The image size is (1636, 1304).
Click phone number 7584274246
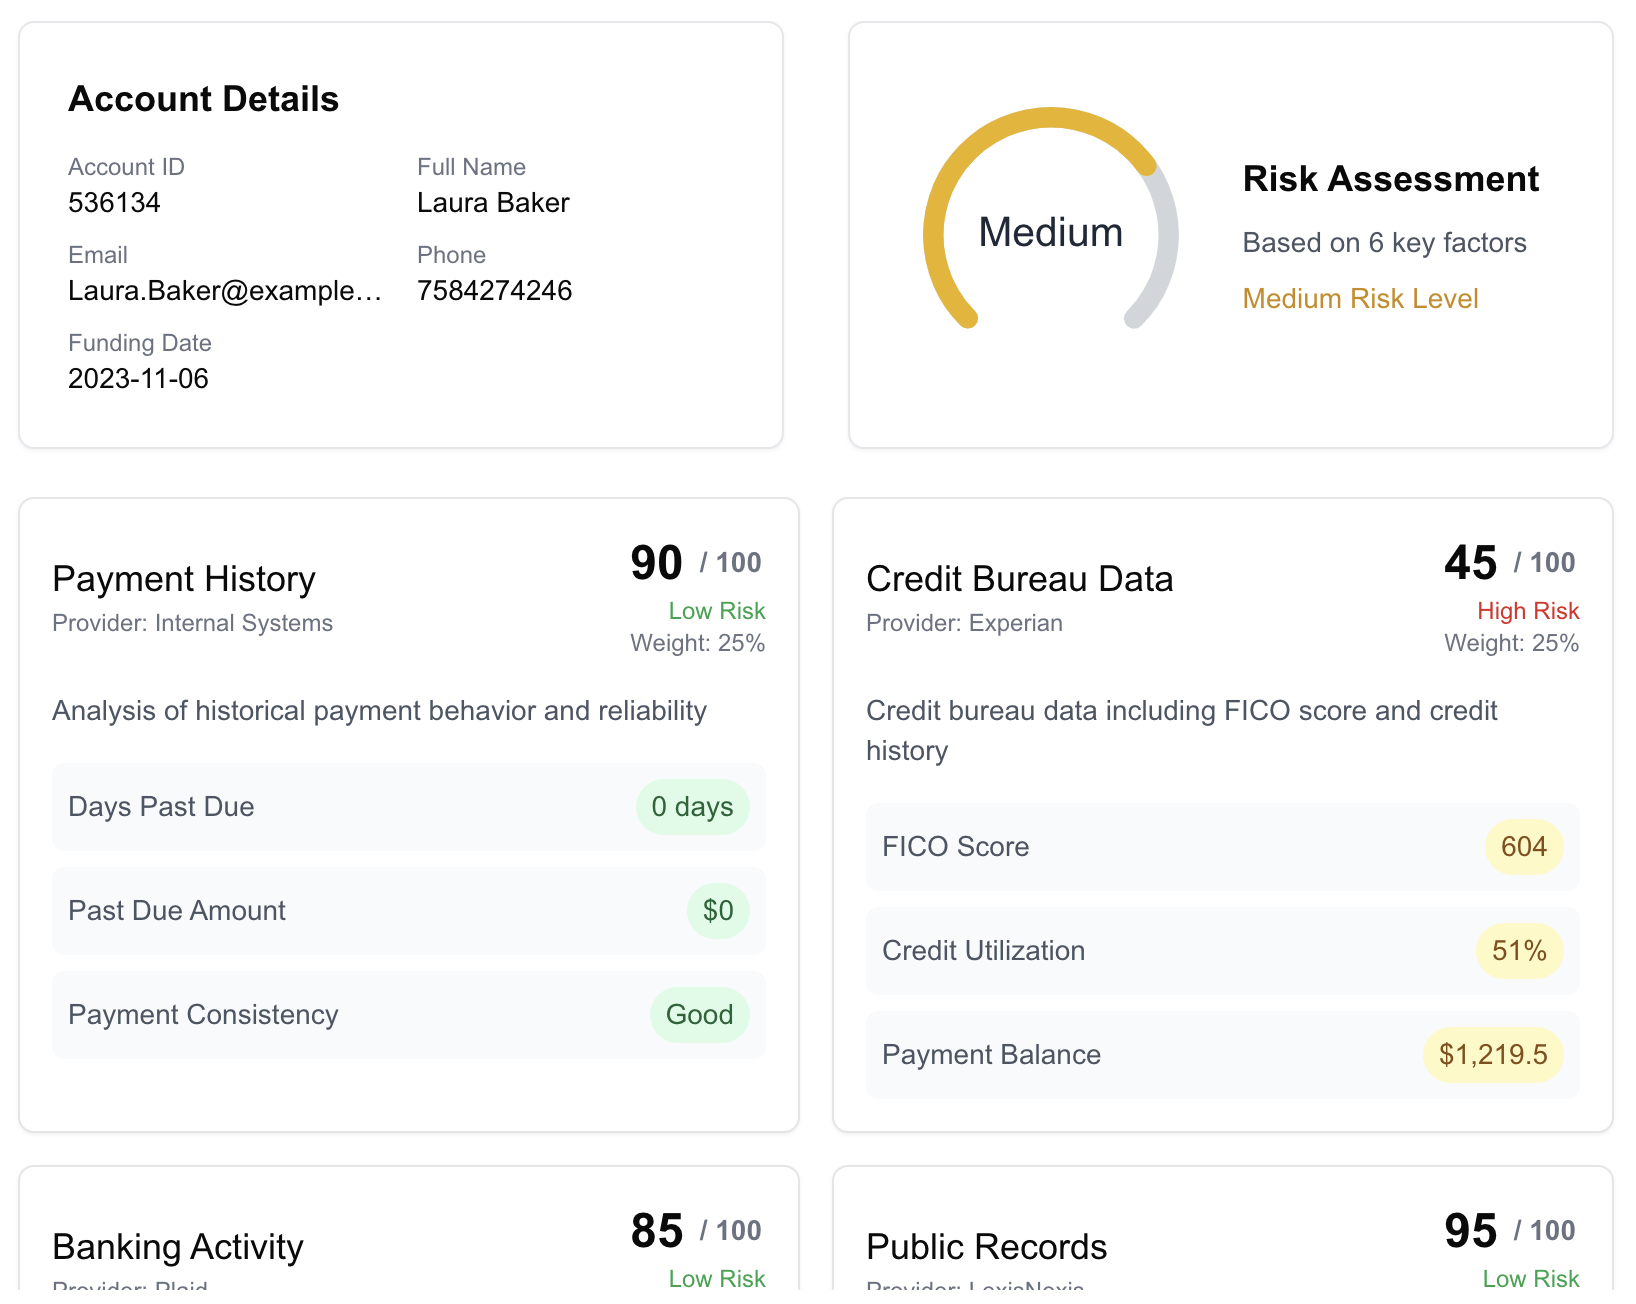click(494, 291)
